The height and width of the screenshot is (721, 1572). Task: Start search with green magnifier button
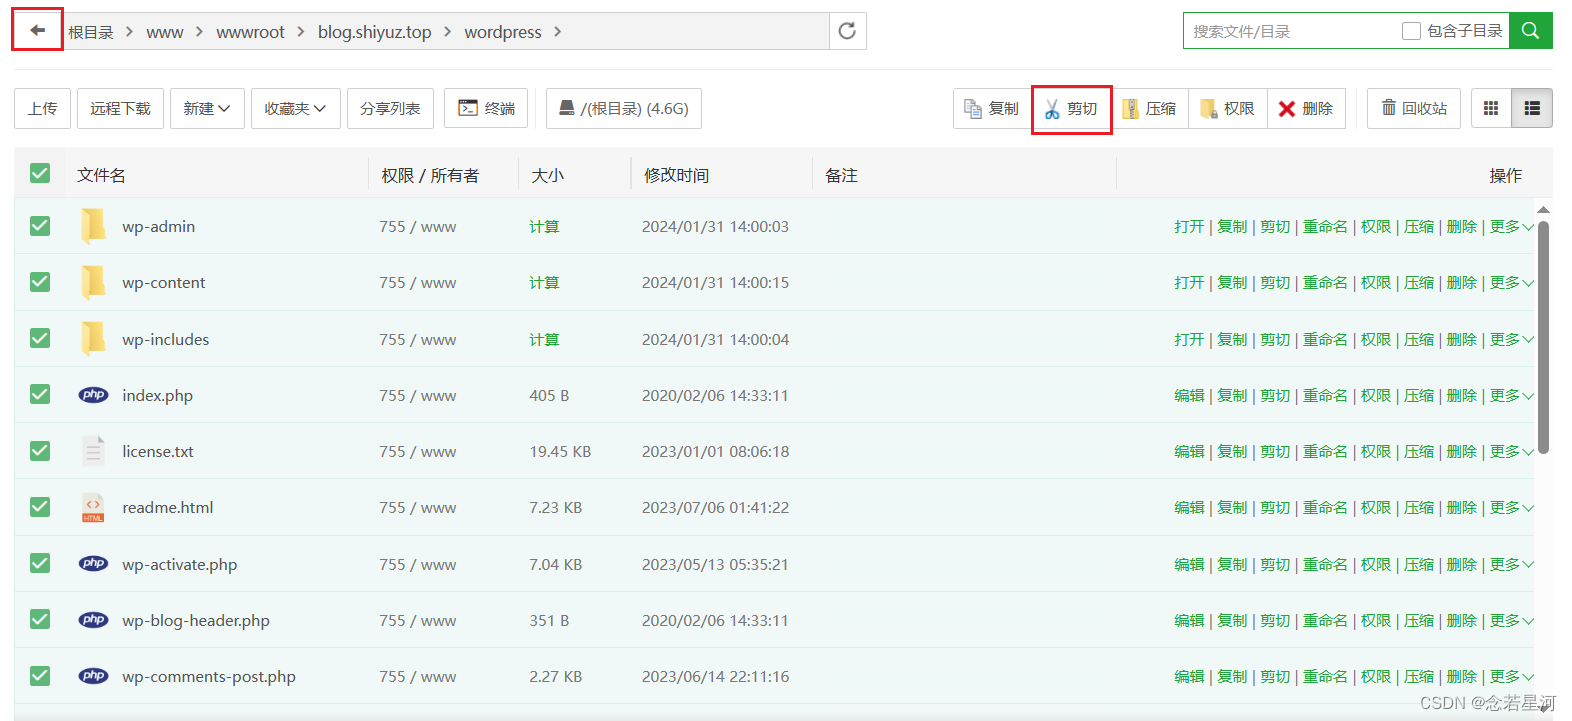coord(1530,31)
